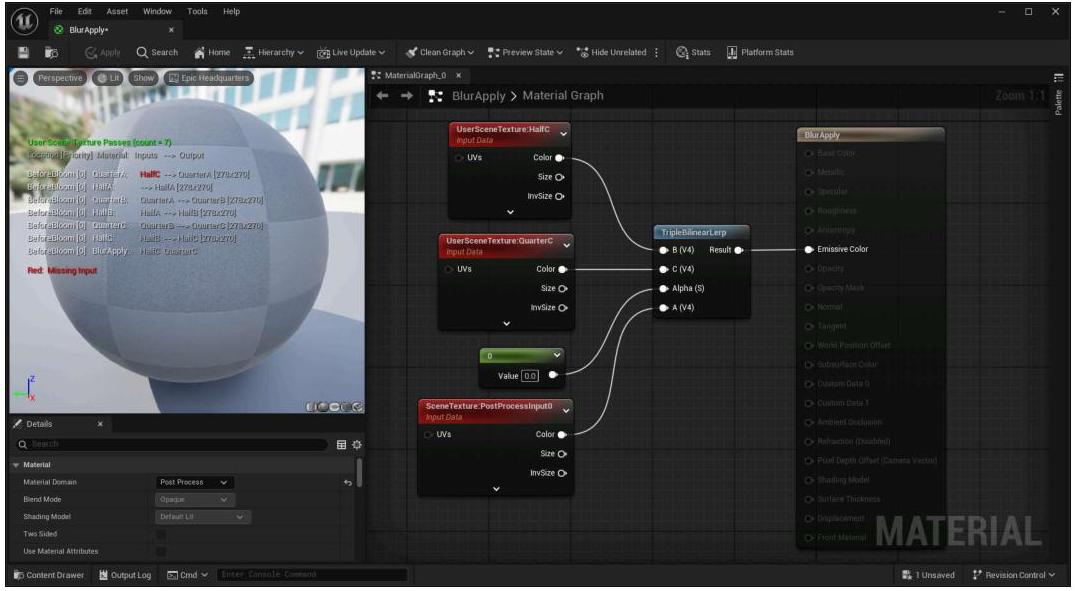1075x591 pixels.
Task: Open the Details settings gear icon
Action: point(356,443)
